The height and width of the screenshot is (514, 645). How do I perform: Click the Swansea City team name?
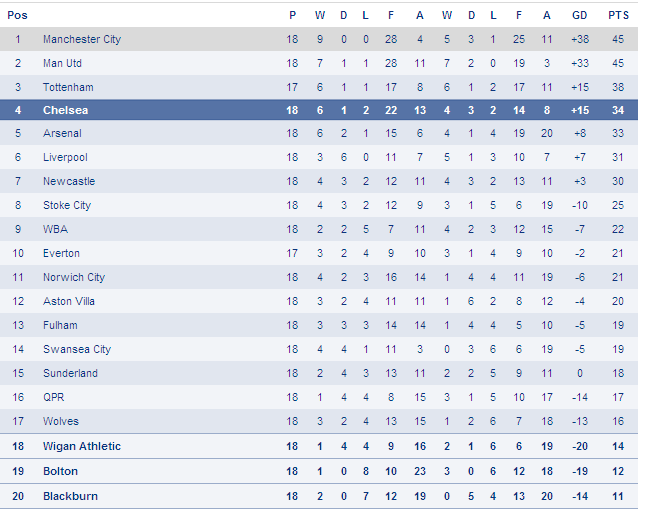(x=77, y=350)
